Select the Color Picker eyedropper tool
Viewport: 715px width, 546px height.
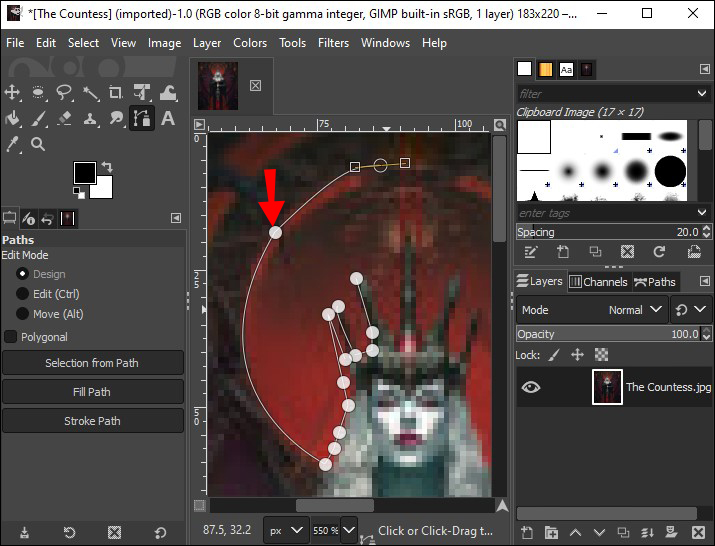[x=13, y=144]
